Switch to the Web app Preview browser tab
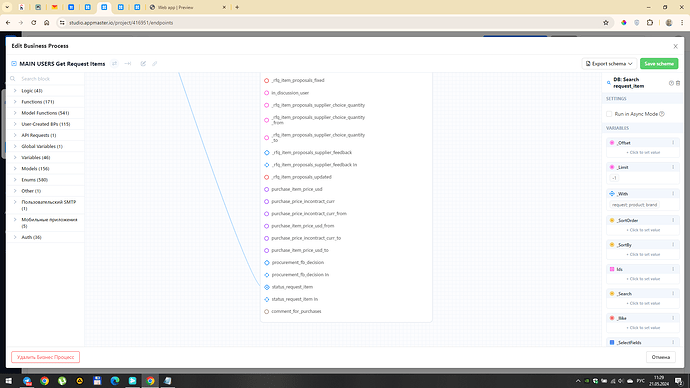 [188, 7]
